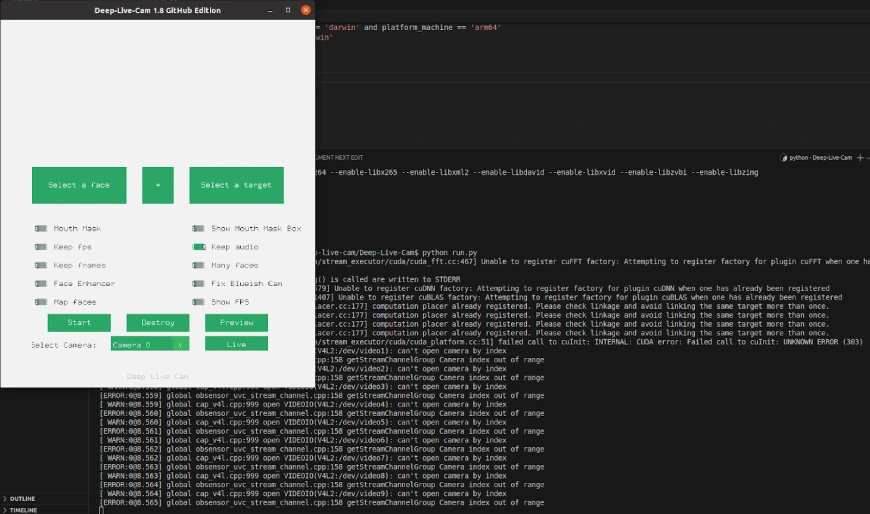Click the 'python run.py' terminal command
Viewport: 870px width, 514px height.
coord(449,253)
